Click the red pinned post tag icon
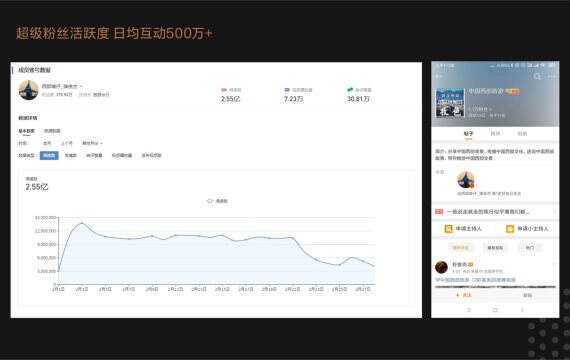The width and height of the screenshot is (570, 360). point(439,212)
